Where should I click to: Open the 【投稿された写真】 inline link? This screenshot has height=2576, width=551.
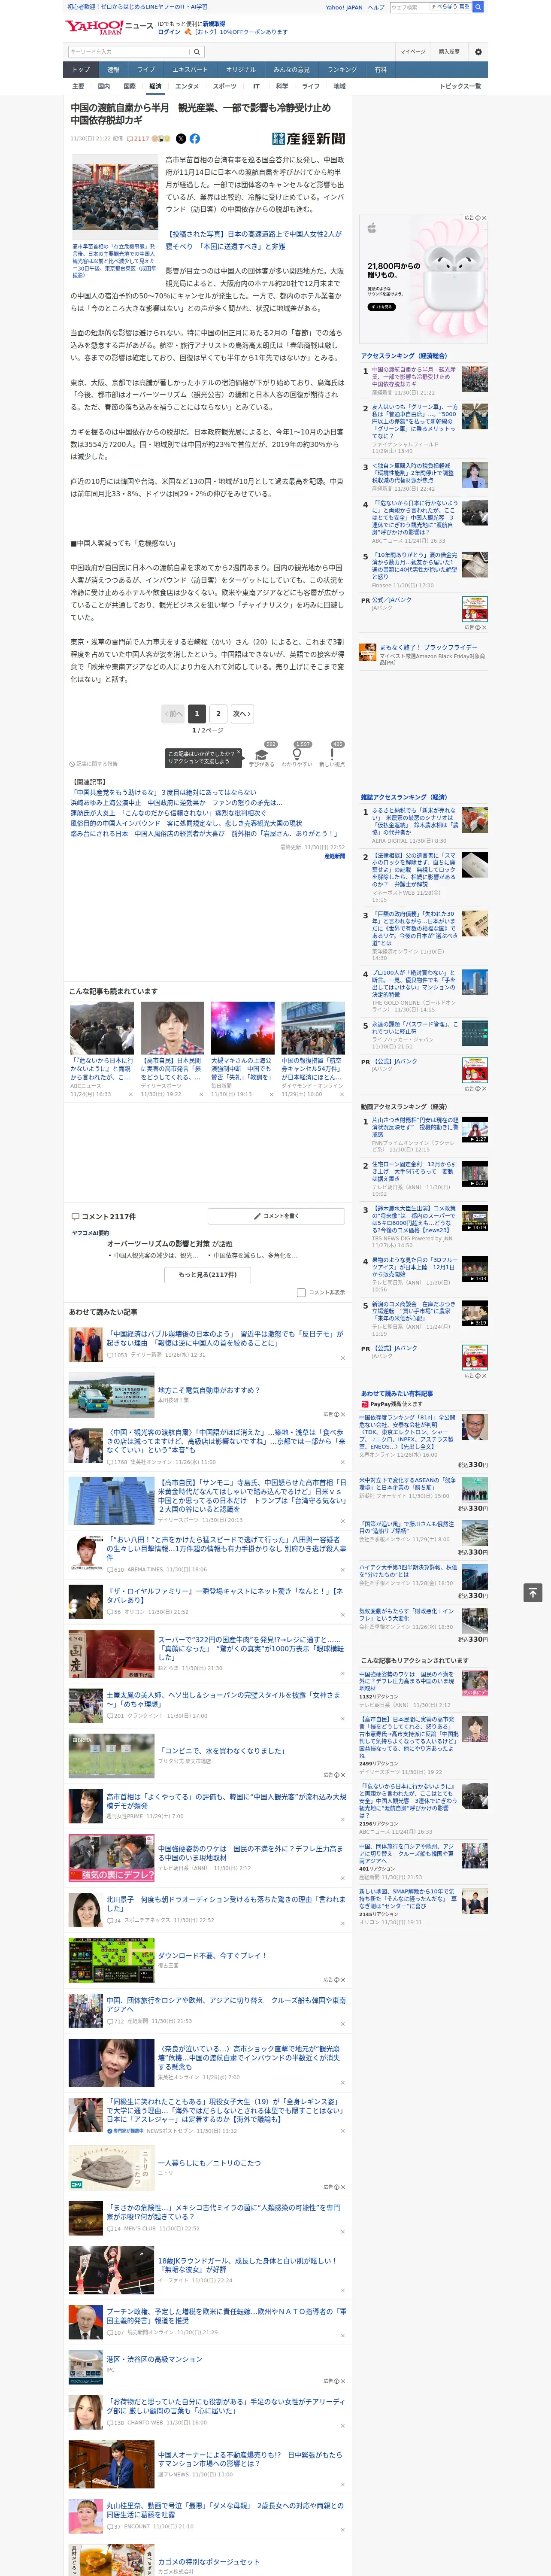coord(253,240)
